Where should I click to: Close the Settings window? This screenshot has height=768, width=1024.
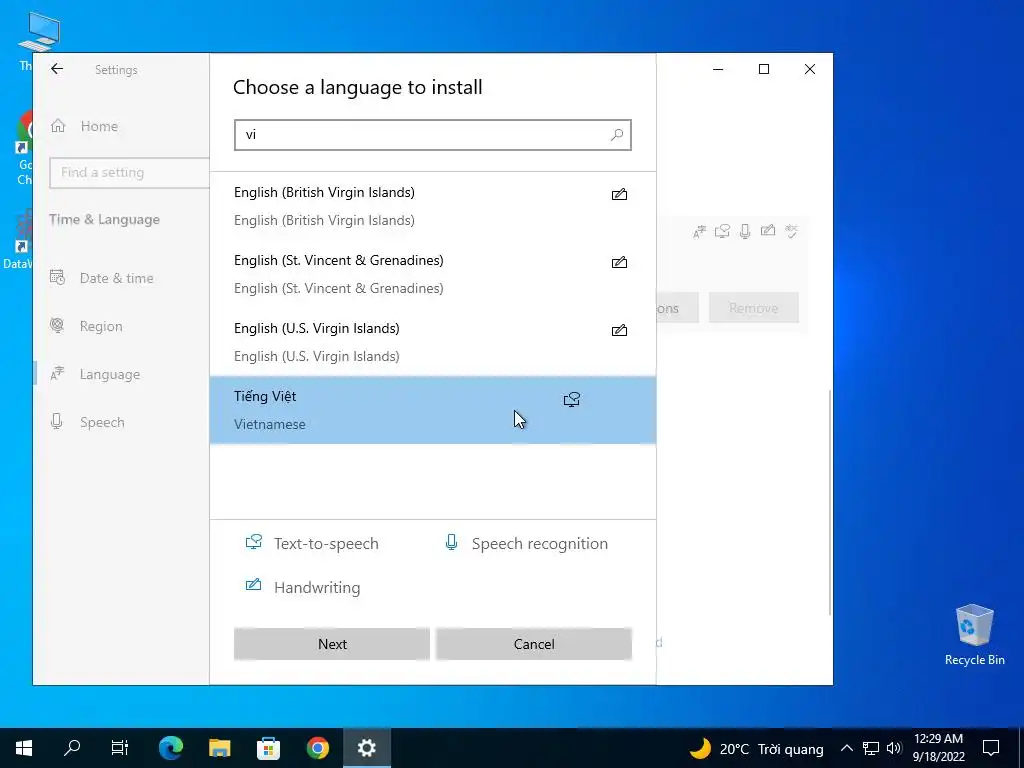pos(810,69)
